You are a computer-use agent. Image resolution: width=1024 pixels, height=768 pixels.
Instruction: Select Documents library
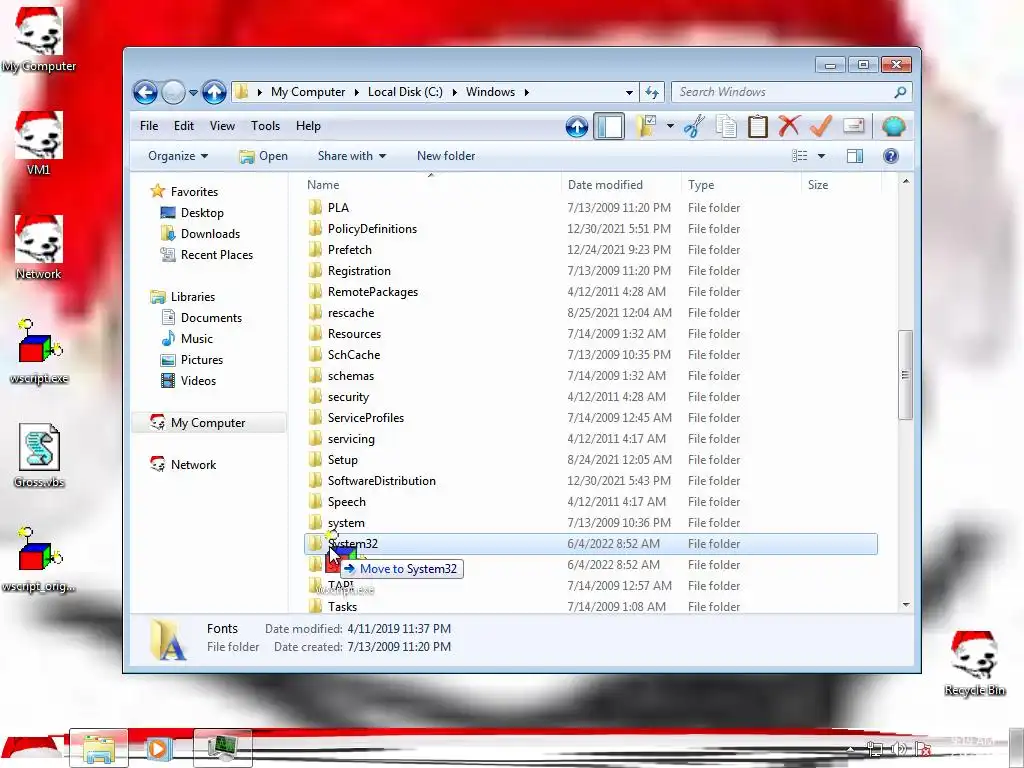pyautogui.click(x=211, y=318)
